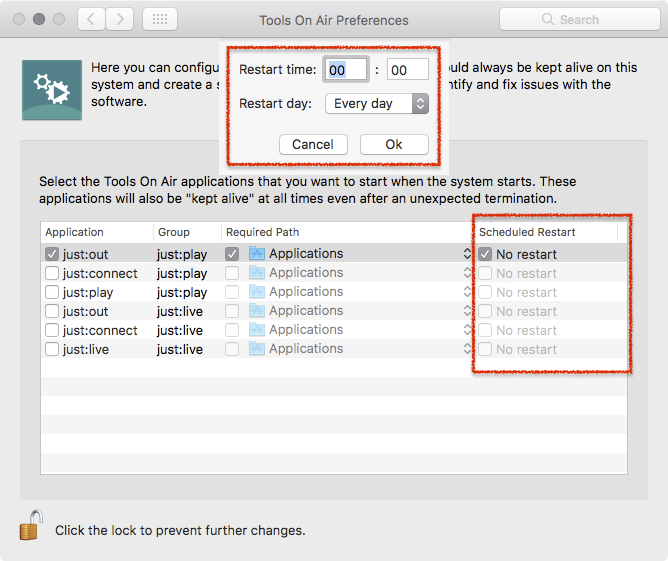Toggle Required Path checkbox in first row

pyautogui.click(x=232, y=254)
